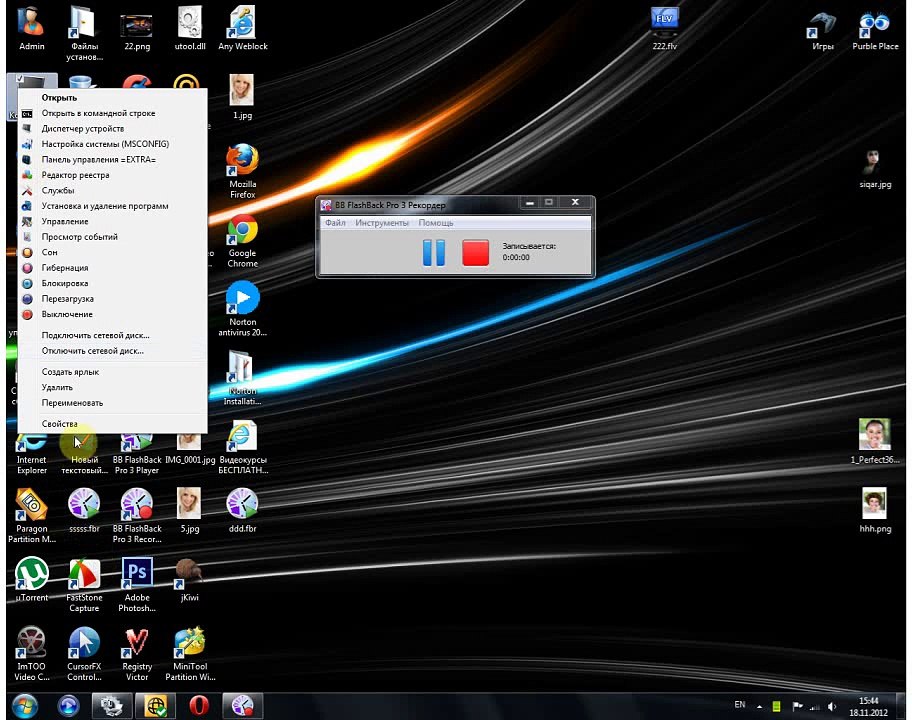Select Управление in the context menu
Image resolution: width=912 pixels, height=720 pixels.
112,222
